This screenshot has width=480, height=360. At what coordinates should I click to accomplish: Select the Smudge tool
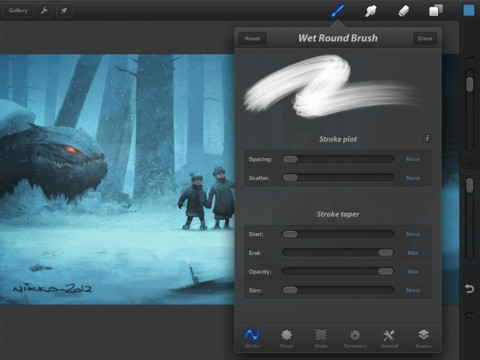pyautogui.click(x=371, y=11)
